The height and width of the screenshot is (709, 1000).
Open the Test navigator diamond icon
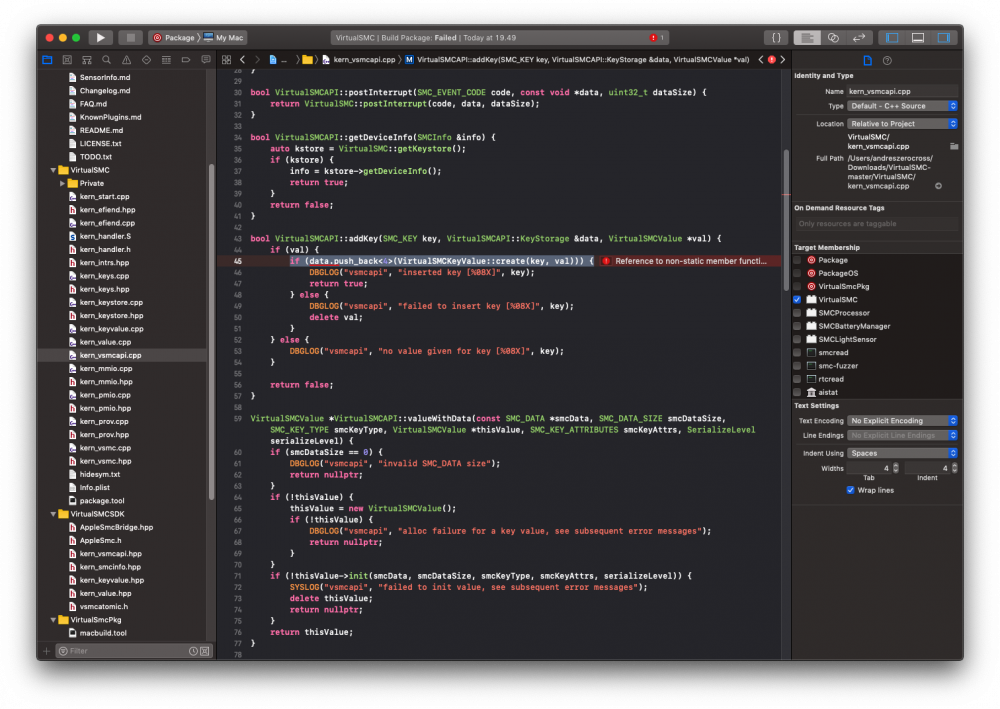coord(146,60)
